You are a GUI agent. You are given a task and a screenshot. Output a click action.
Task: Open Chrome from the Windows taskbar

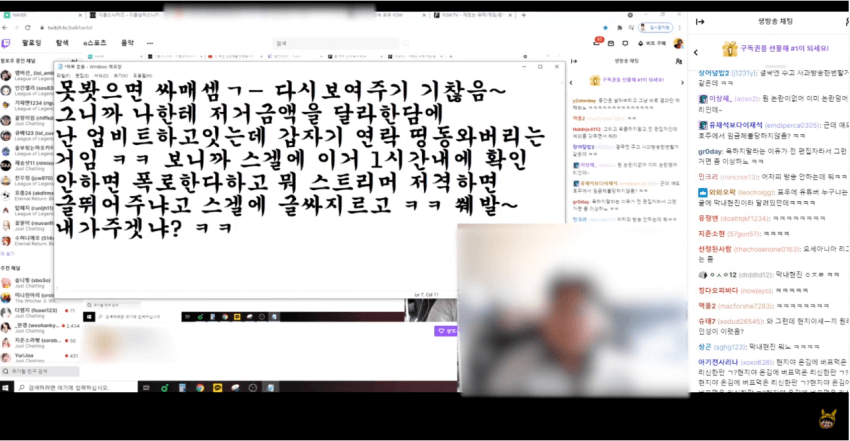pyautogui.click(x=200, y=387)
